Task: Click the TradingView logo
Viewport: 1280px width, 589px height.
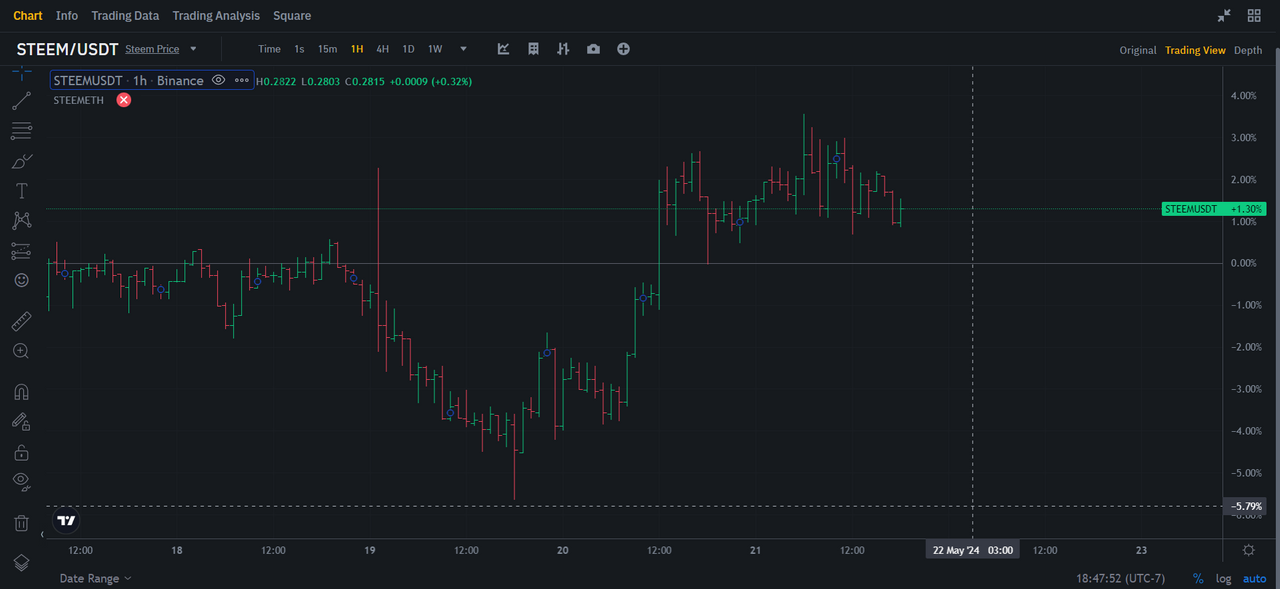Action: (x=66, y=521)
